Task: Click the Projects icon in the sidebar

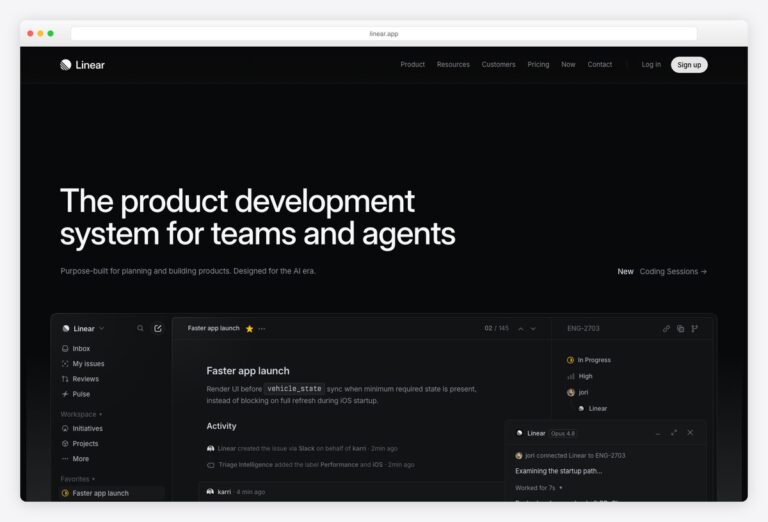Action: [65, 443]
